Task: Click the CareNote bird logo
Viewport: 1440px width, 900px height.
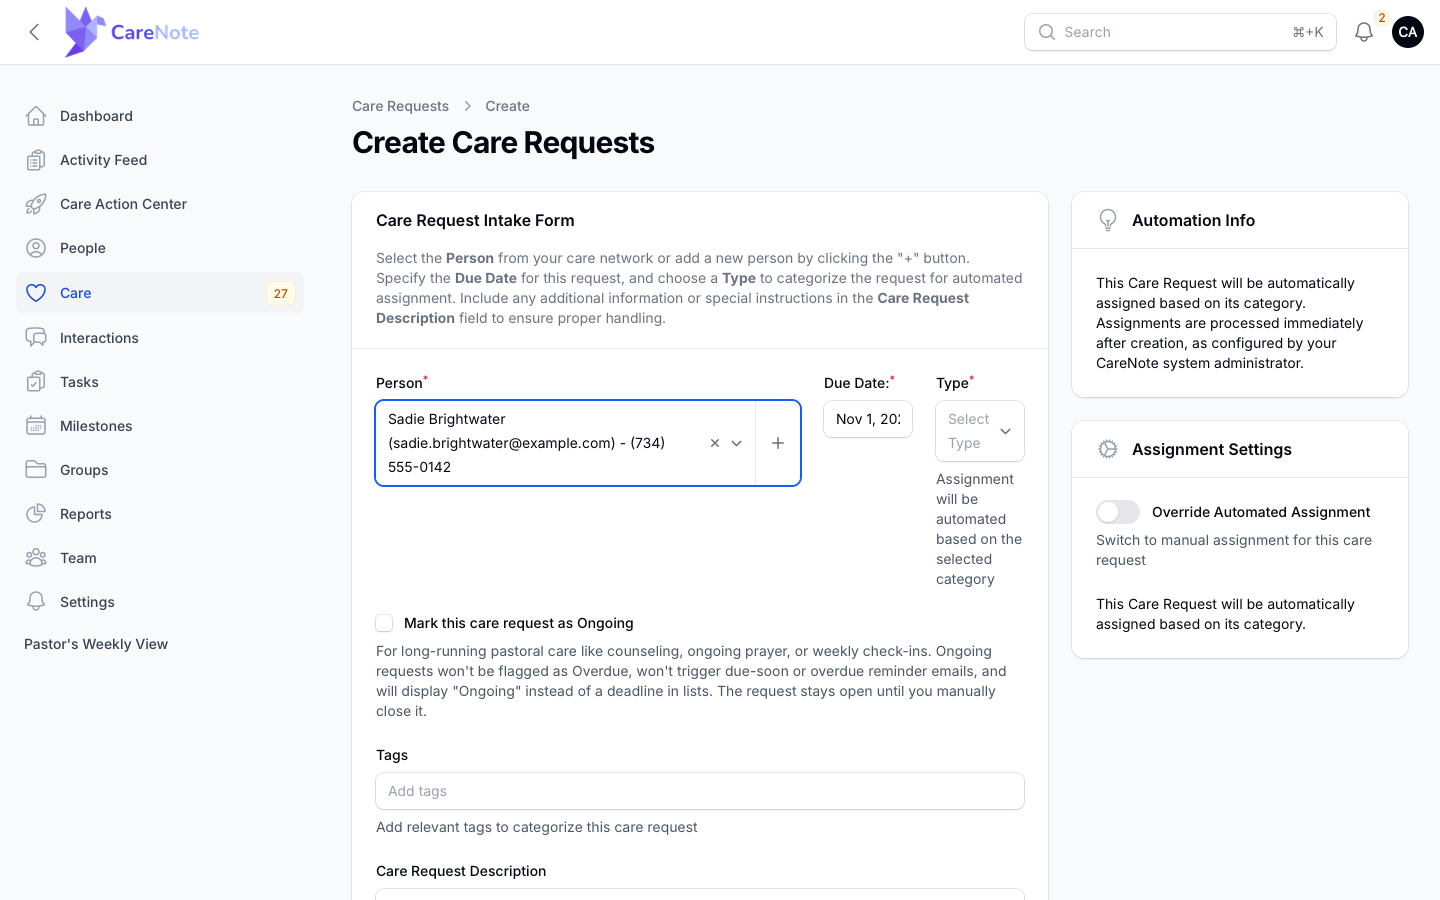Action: tap(84, 32)
